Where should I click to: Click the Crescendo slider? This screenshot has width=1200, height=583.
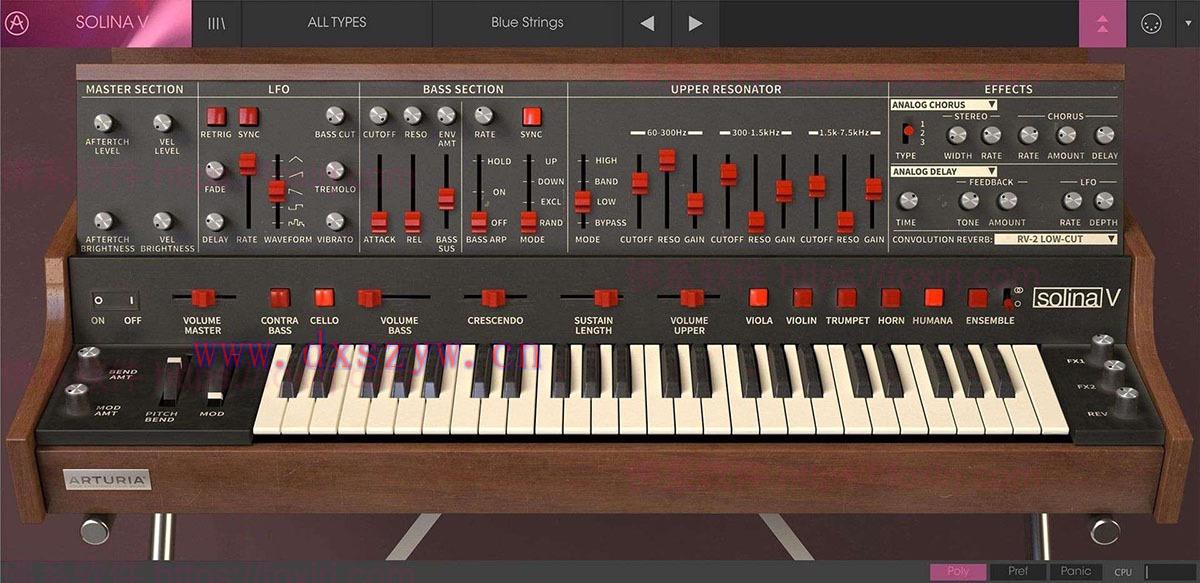coord(494,297)
